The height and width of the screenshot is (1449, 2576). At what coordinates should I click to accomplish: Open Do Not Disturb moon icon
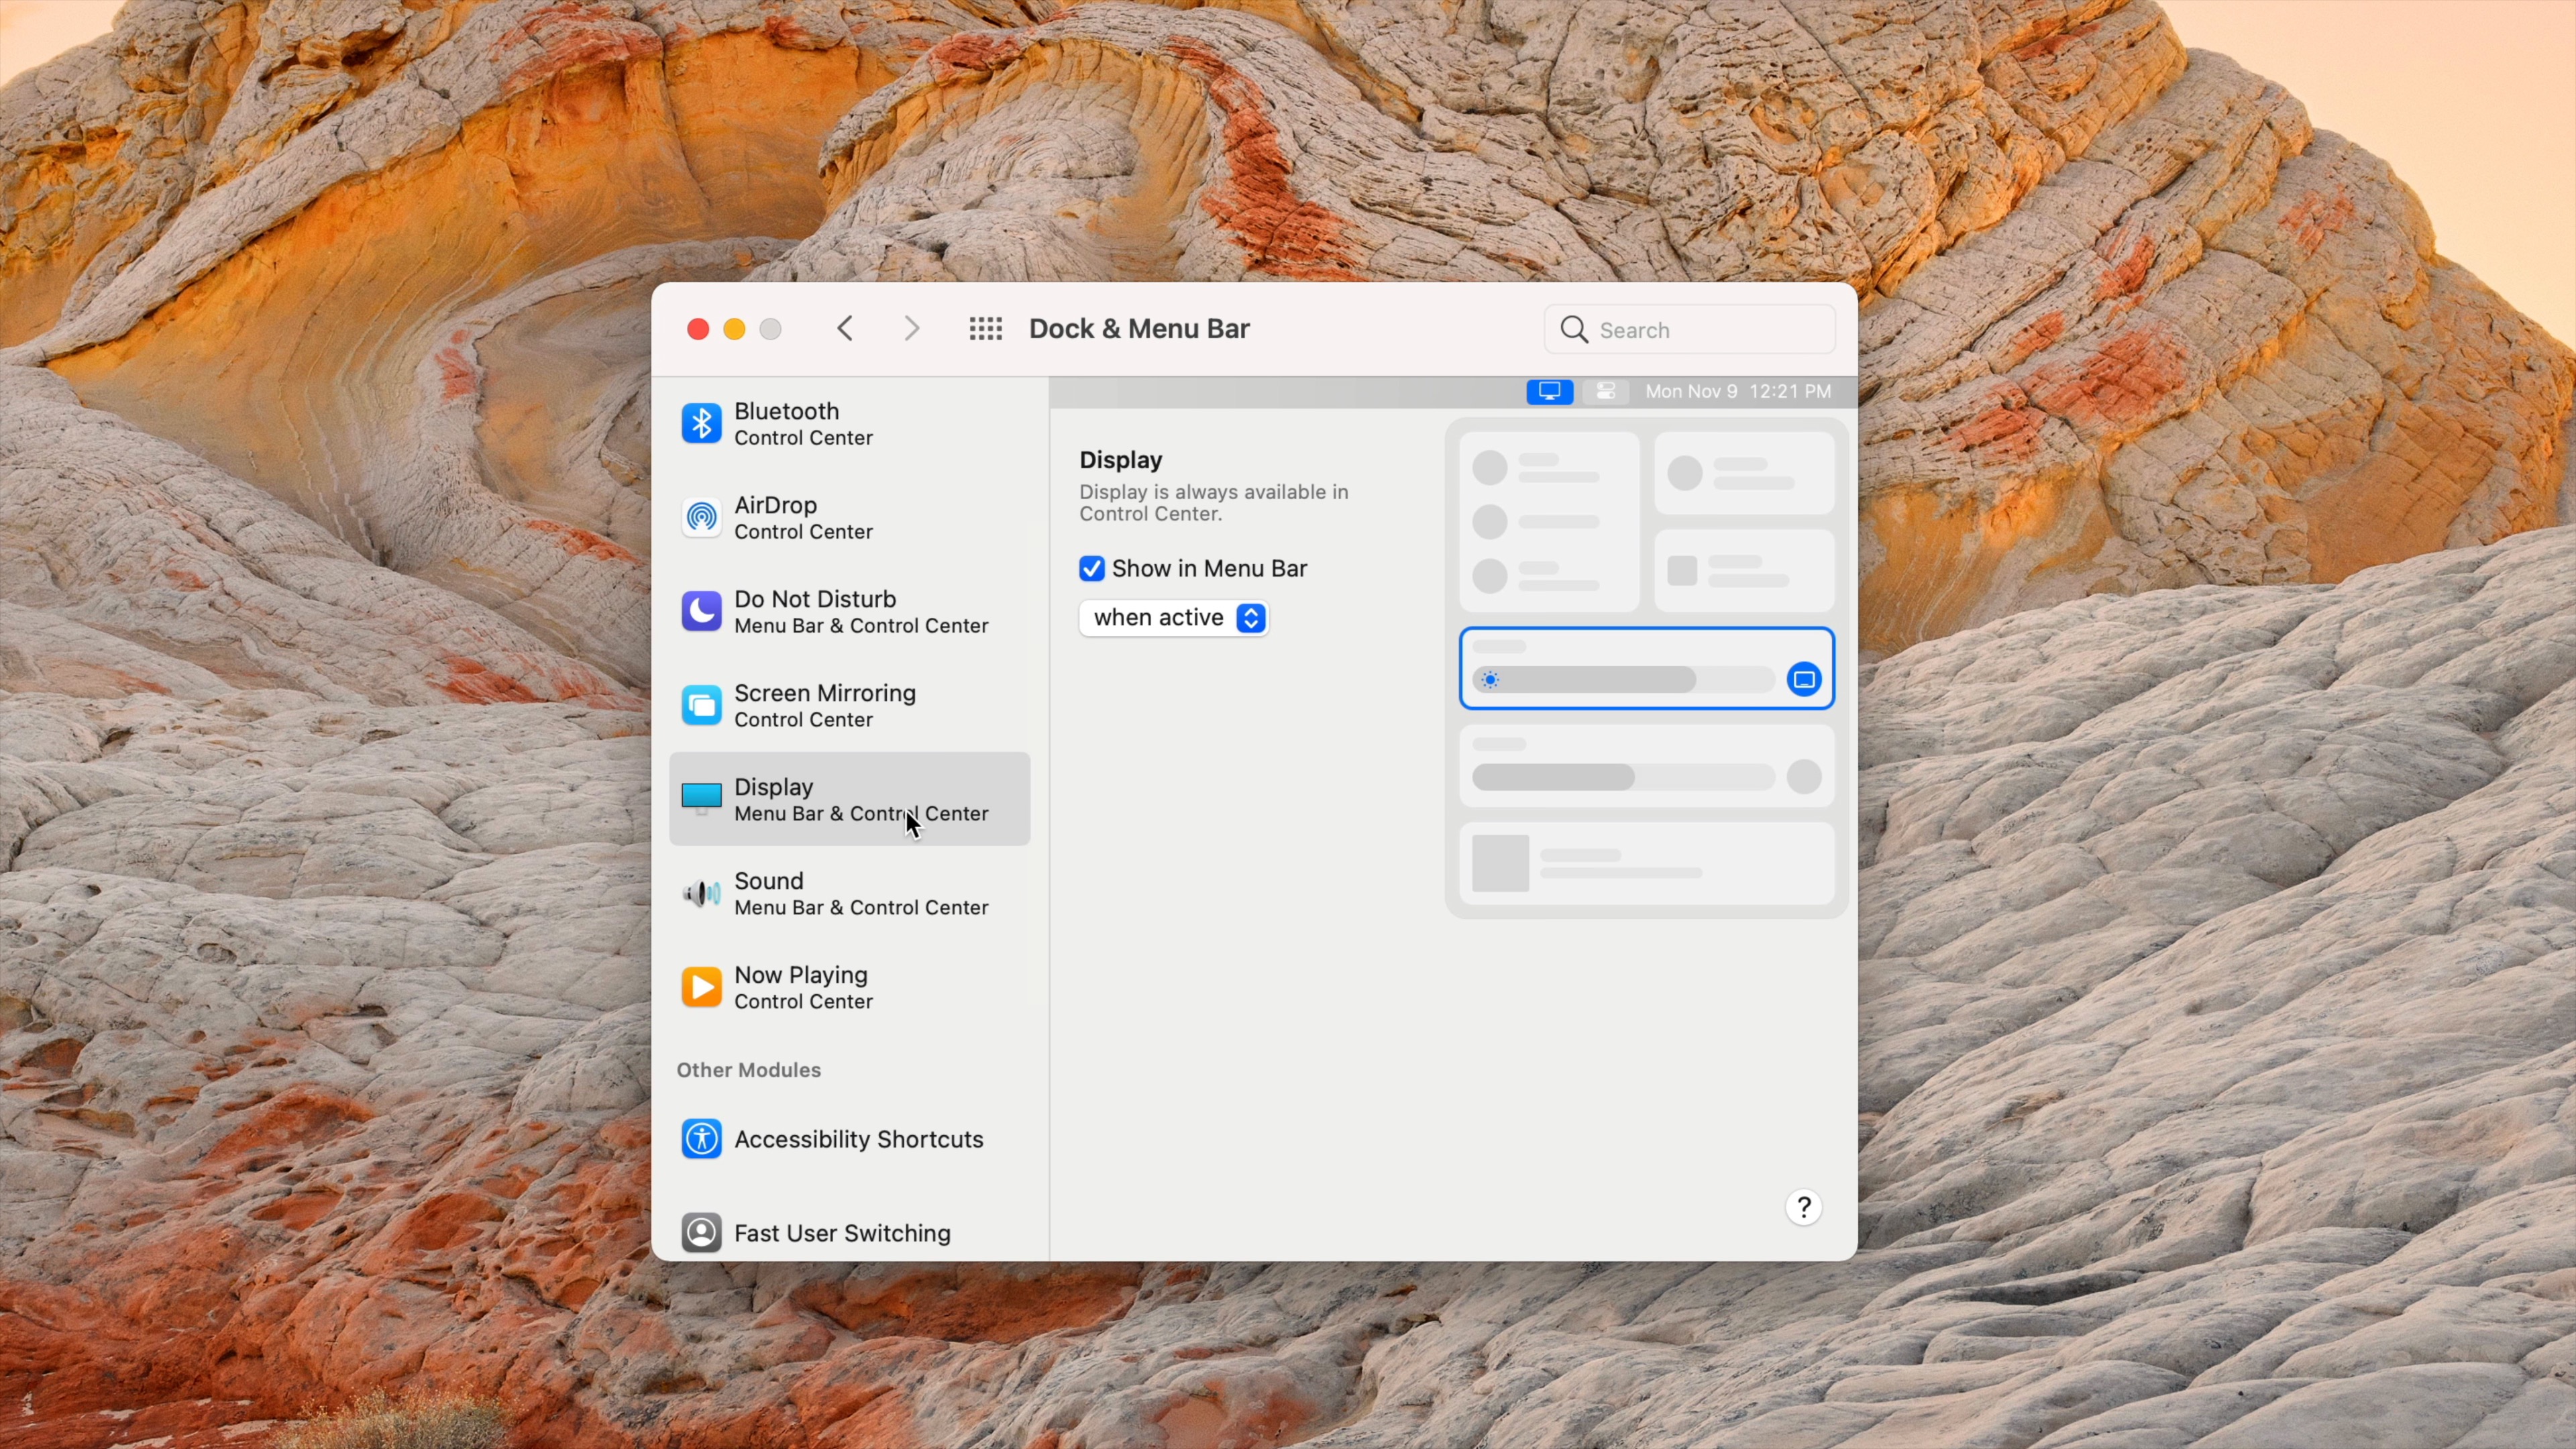tap(701, 611)
